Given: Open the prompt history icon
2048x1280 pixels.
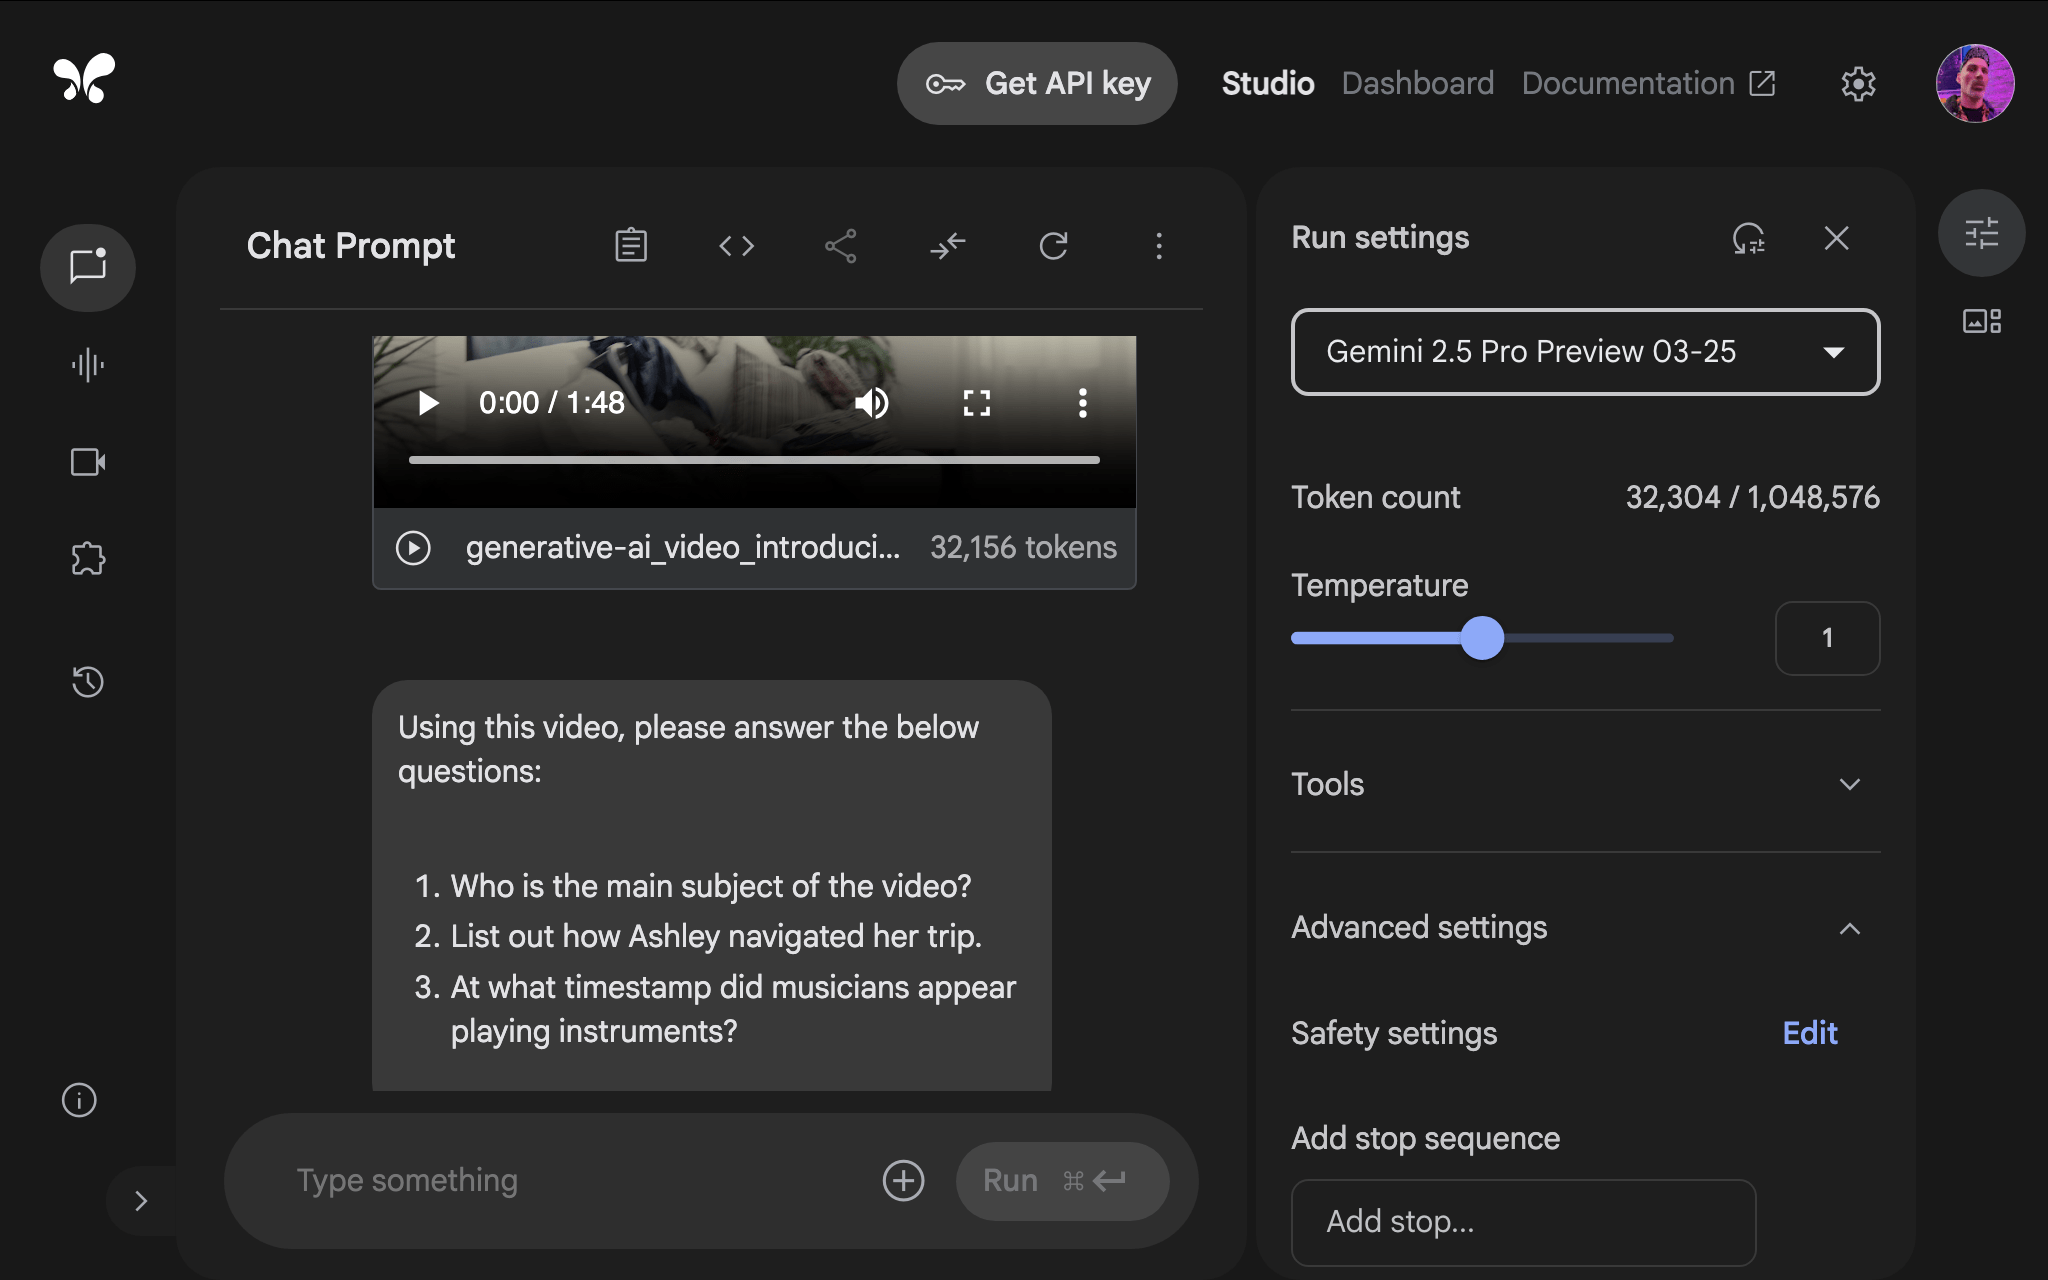Looking at the screenshot, I should click(x=88, y=682).
